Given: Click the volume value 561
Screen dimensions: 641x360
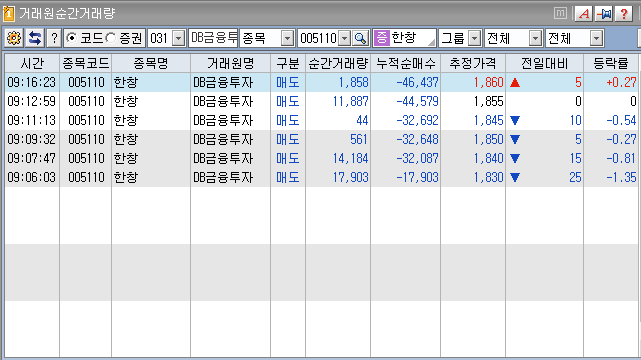Looking at the screenshot, I should click(x=359, y=139).
